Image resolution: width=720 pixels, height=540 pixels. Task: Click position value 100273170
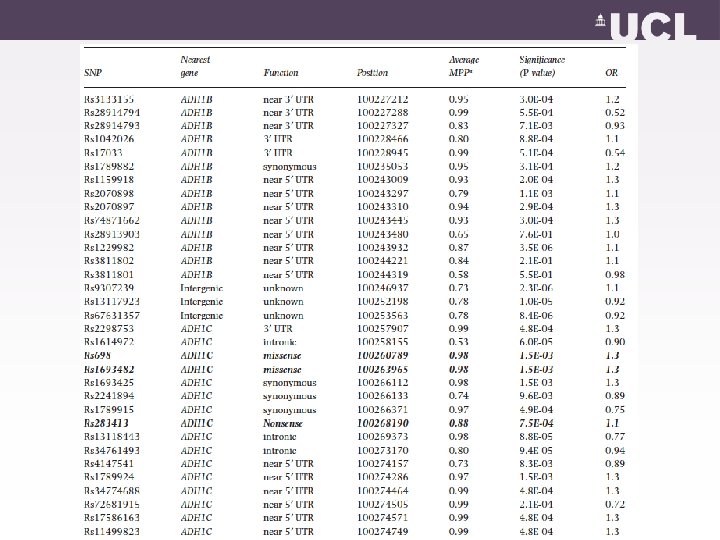tap(382, 450)
